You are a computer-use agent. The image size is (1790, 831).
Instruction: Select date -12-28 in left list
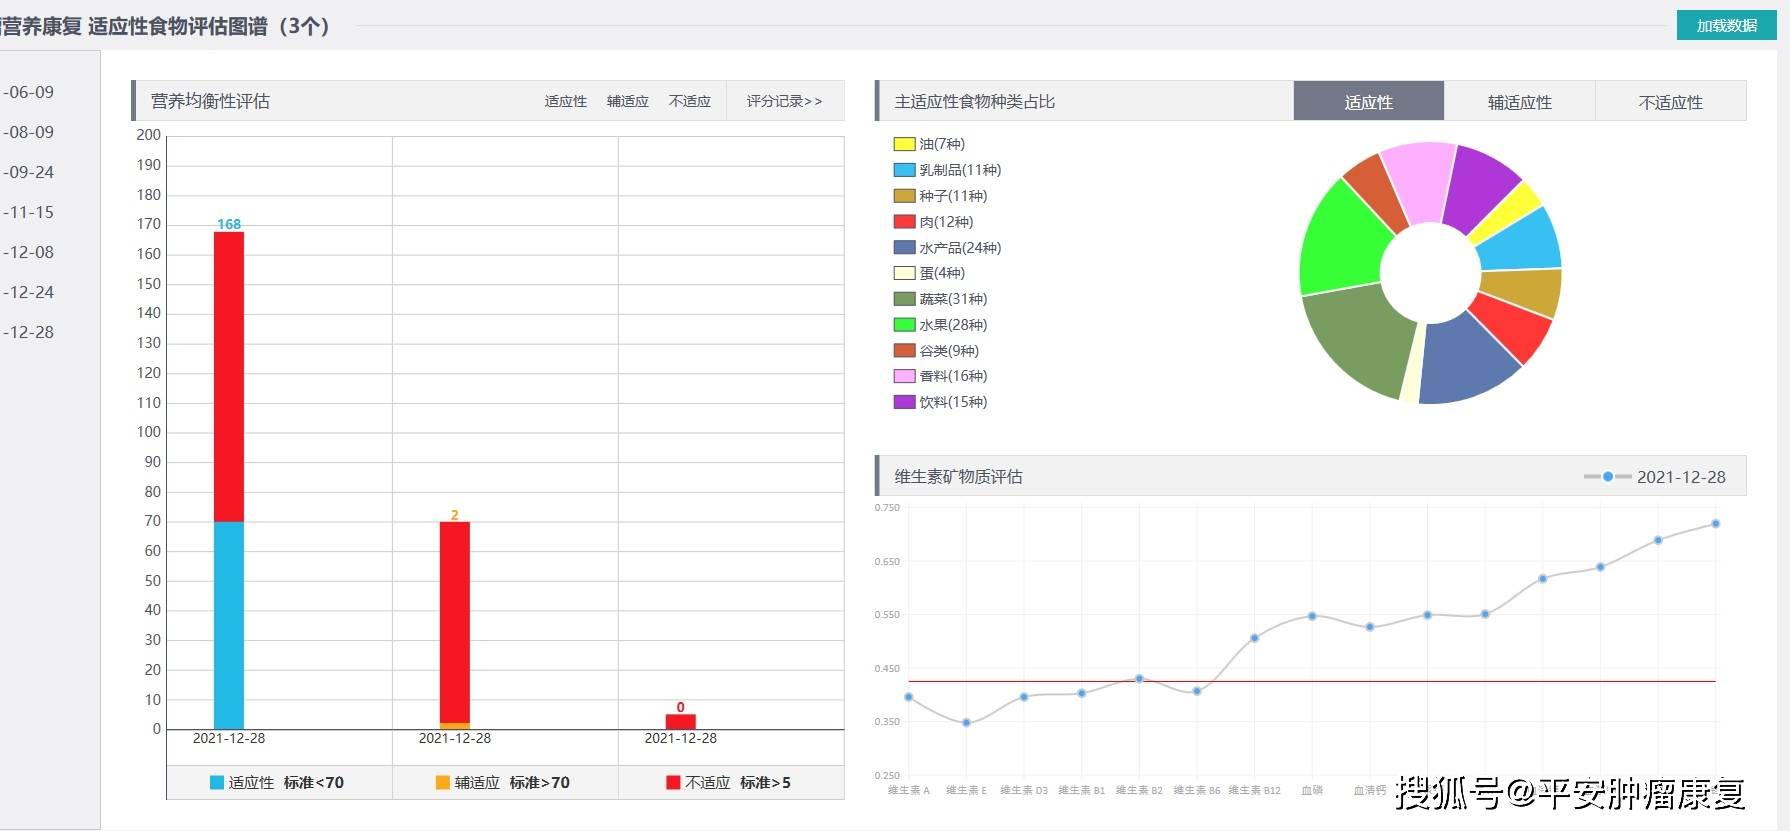(28, 332)
